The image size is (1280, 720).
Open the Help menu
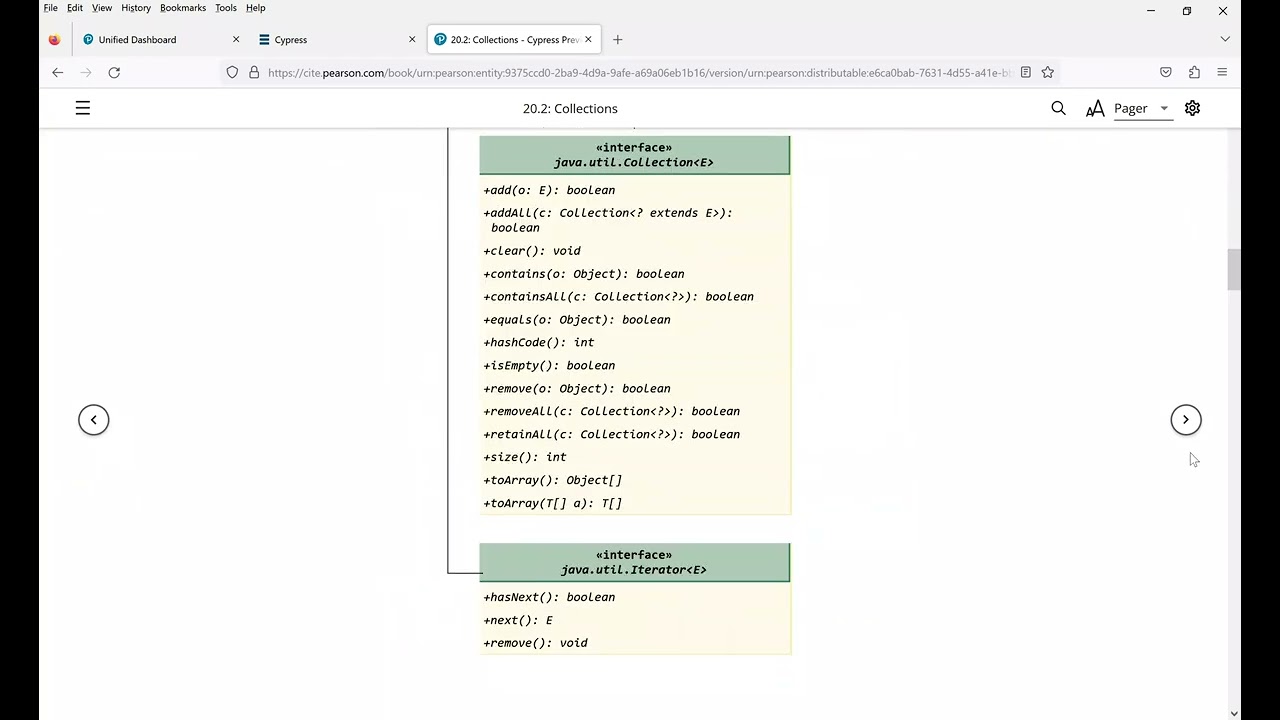[x=256, y=8]
